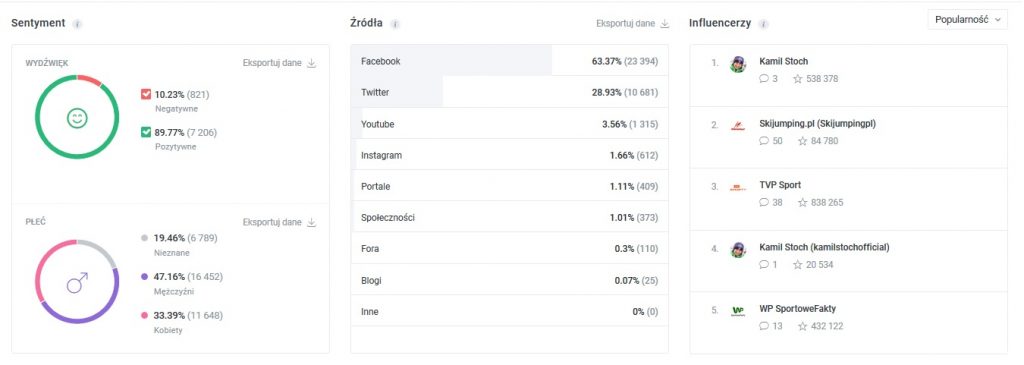The height and width of the screenshot is (365, 1024).
Task: Click the green sentiment donut chart
Action: (77, 117)
